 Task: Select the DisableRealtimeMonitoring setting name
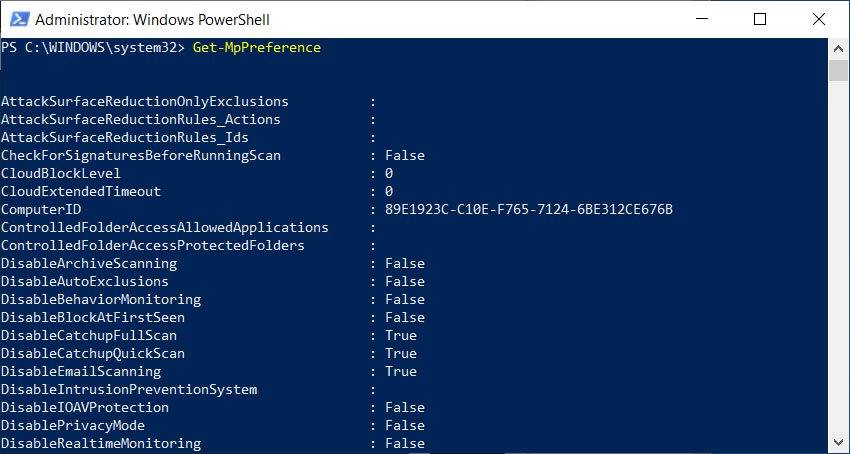101,443
